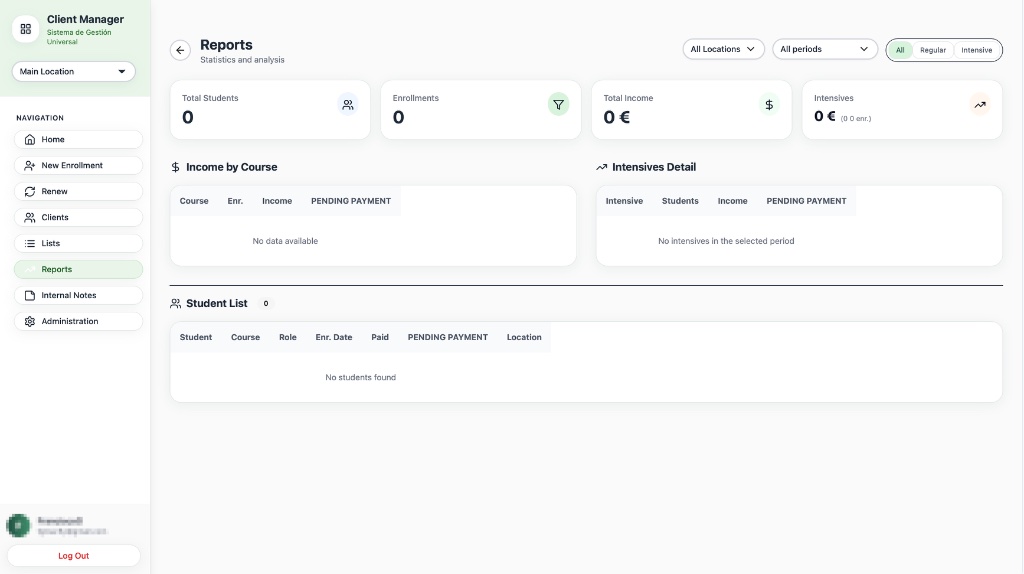Click the Intensives trending-up icon
Image resolution: width=1024 pixels, height=574 pixels.
coord(980,104)
